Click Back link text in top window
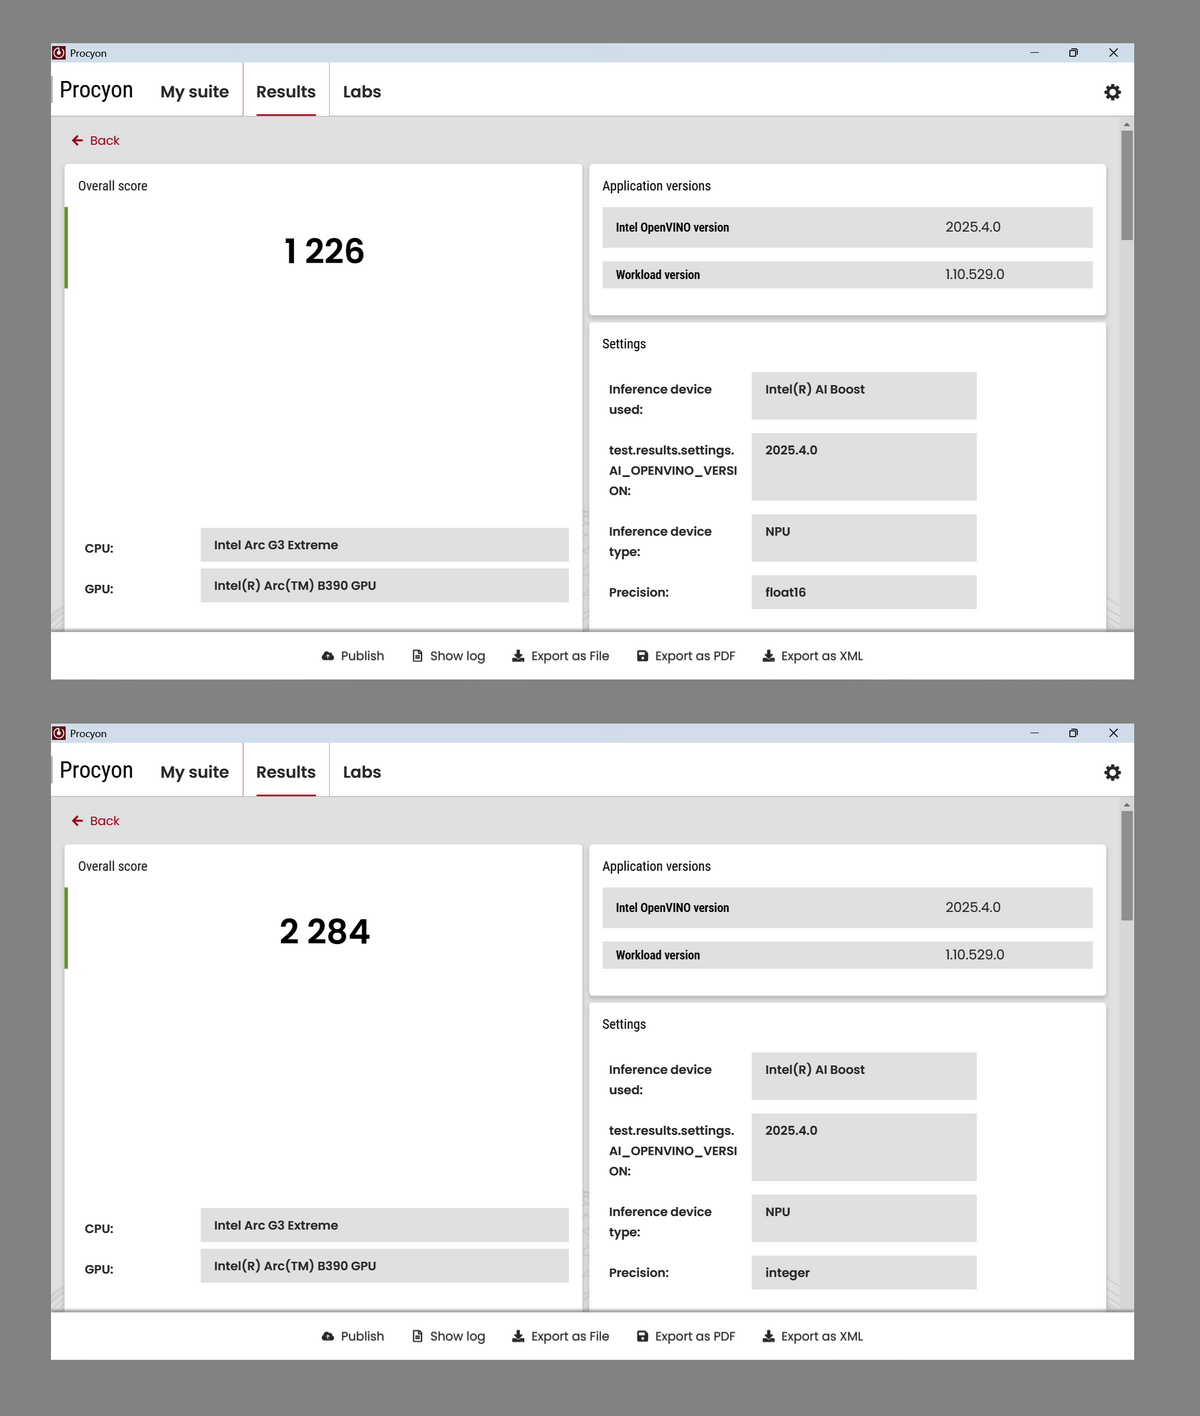Viewport: 1200px width, 1416px height. [104, 141]
